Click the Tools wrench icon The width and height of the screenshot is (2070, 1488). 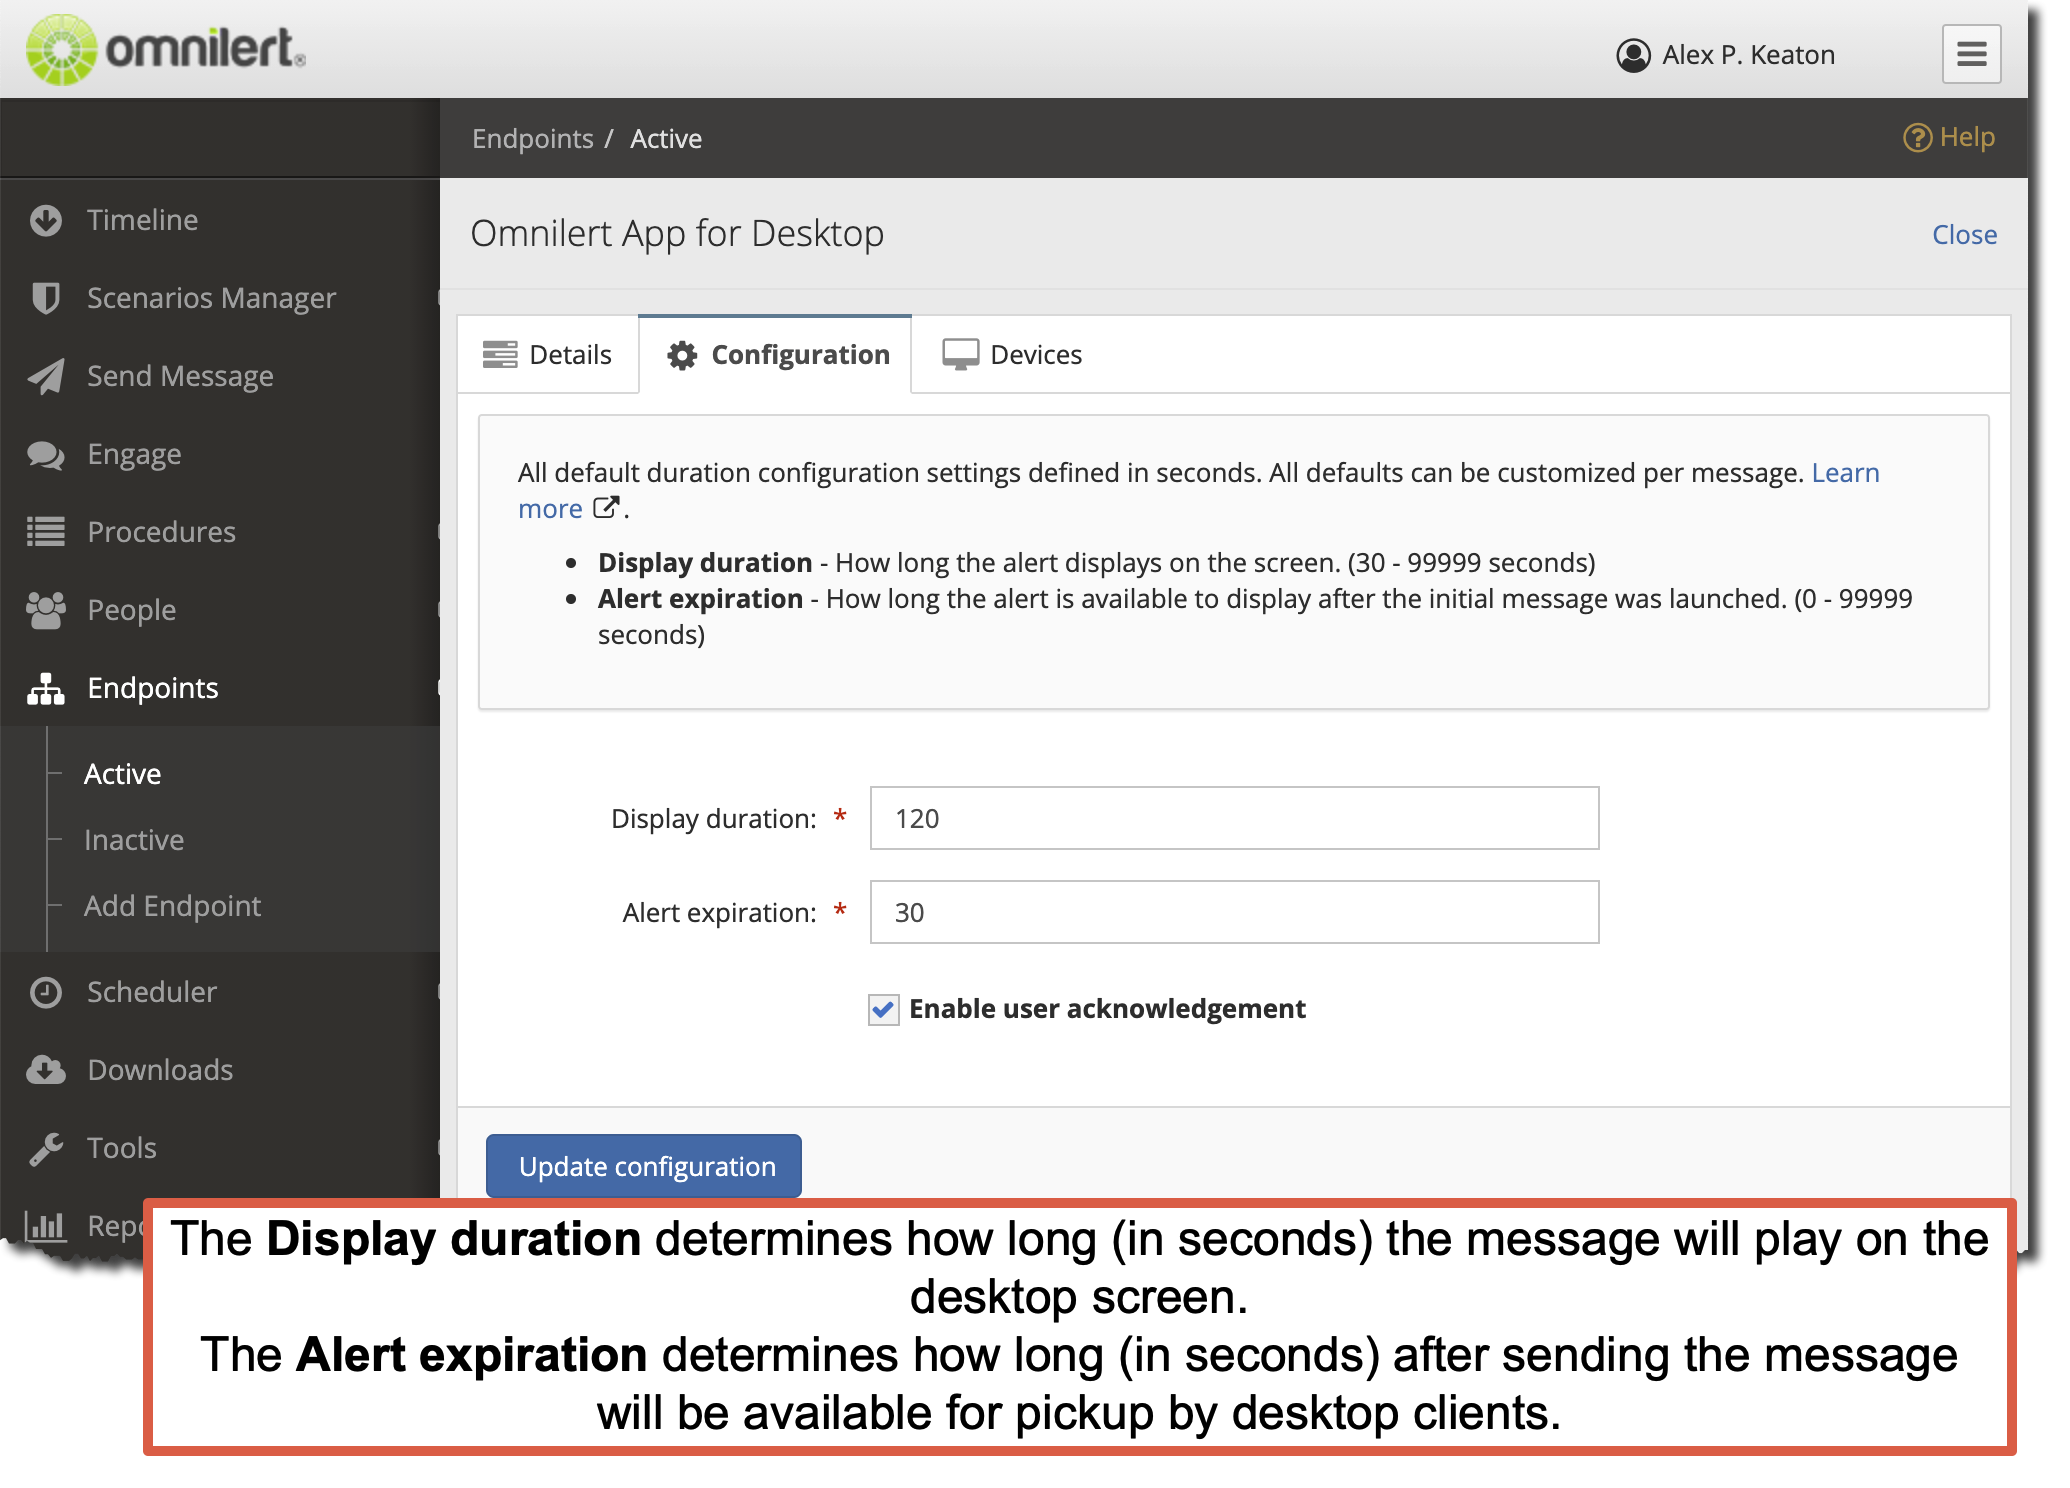tap(46, 1148)
